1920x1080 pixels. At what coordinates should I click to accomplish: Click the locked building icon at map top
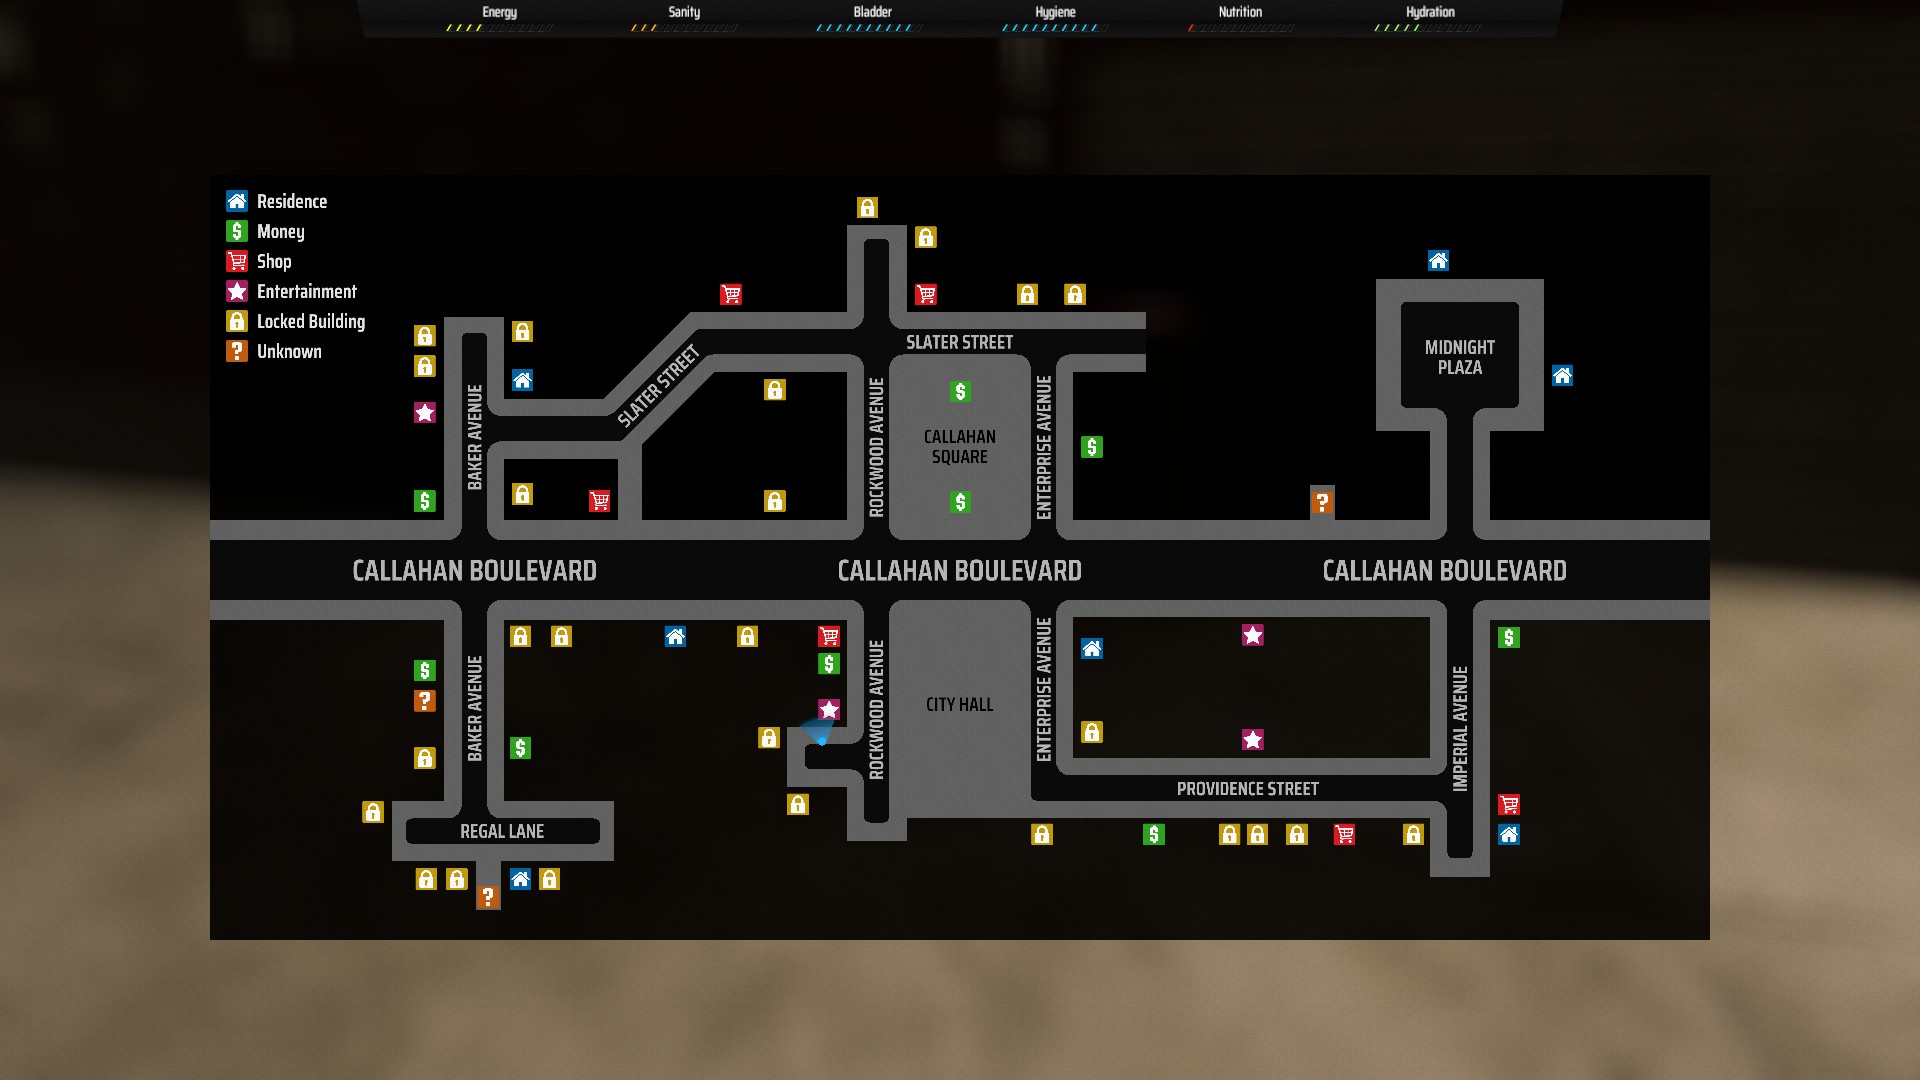pyautogui.click(x=867, y=207)
